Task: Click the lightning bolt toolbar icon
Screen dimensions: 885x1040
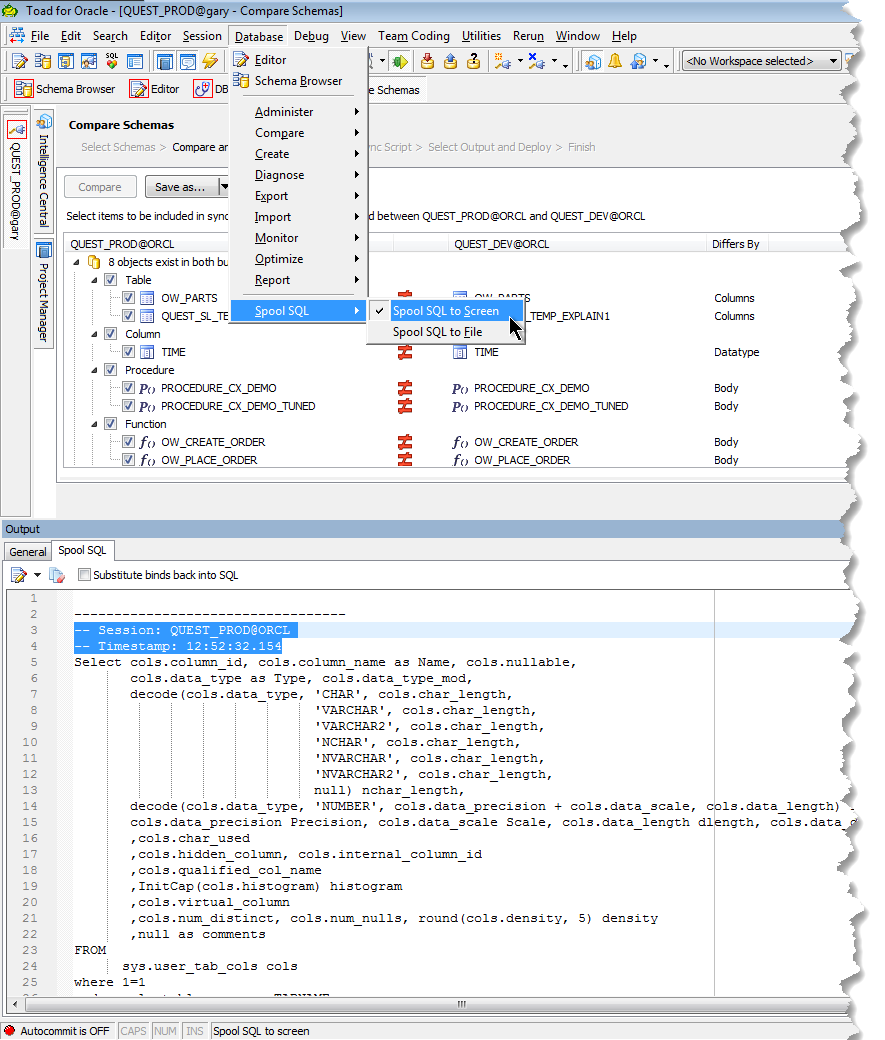Action: (x=210, y=62)
